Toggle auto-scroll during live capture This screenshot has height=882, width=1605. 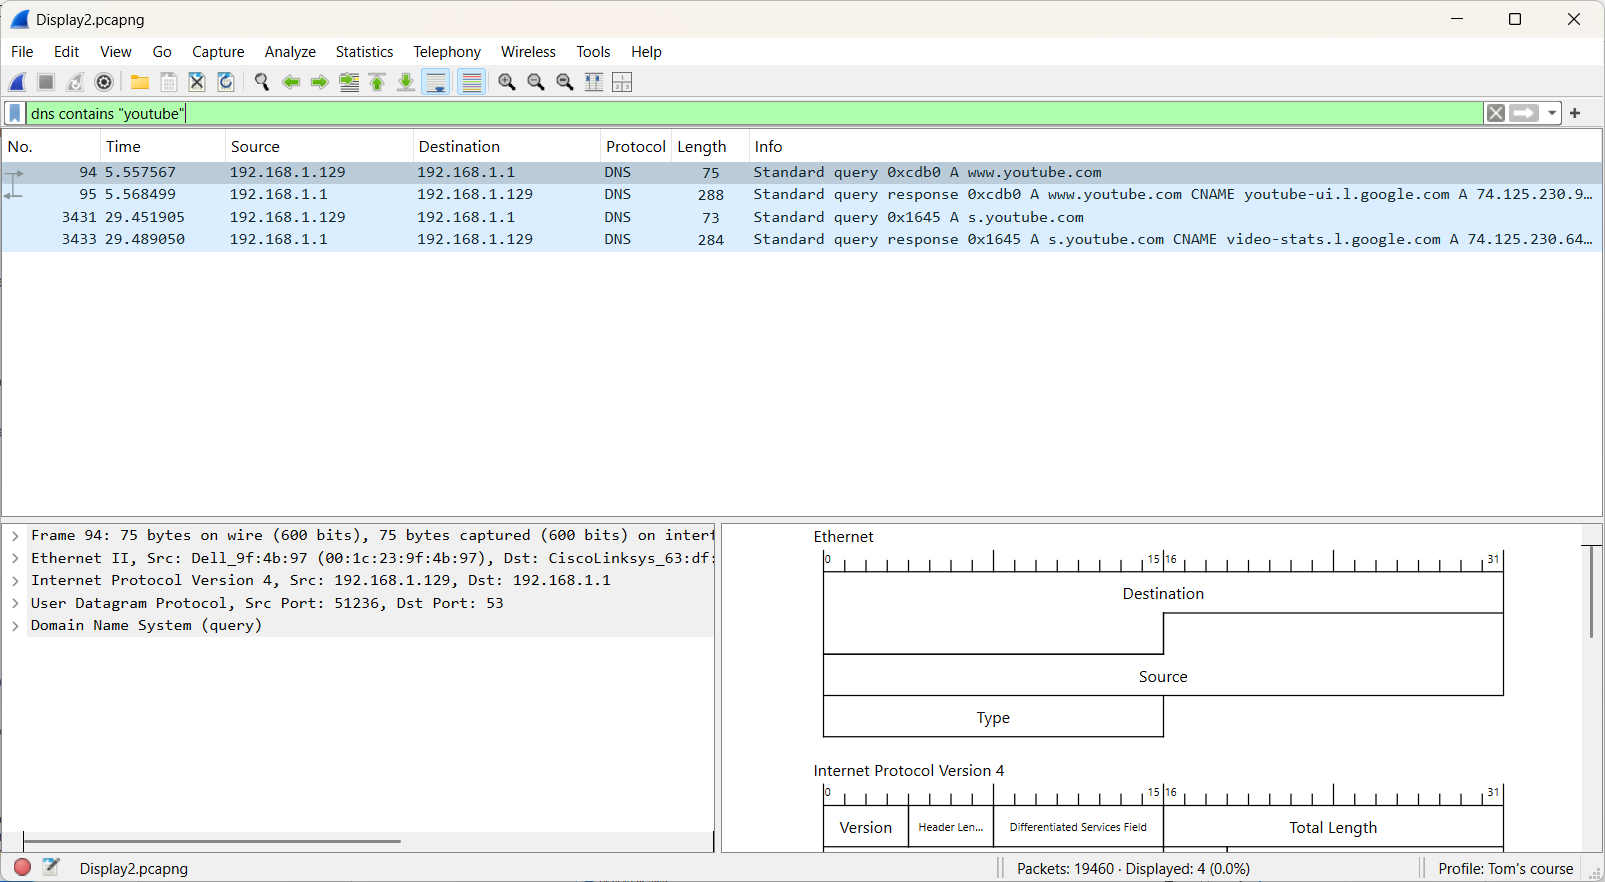coord(436,82)
